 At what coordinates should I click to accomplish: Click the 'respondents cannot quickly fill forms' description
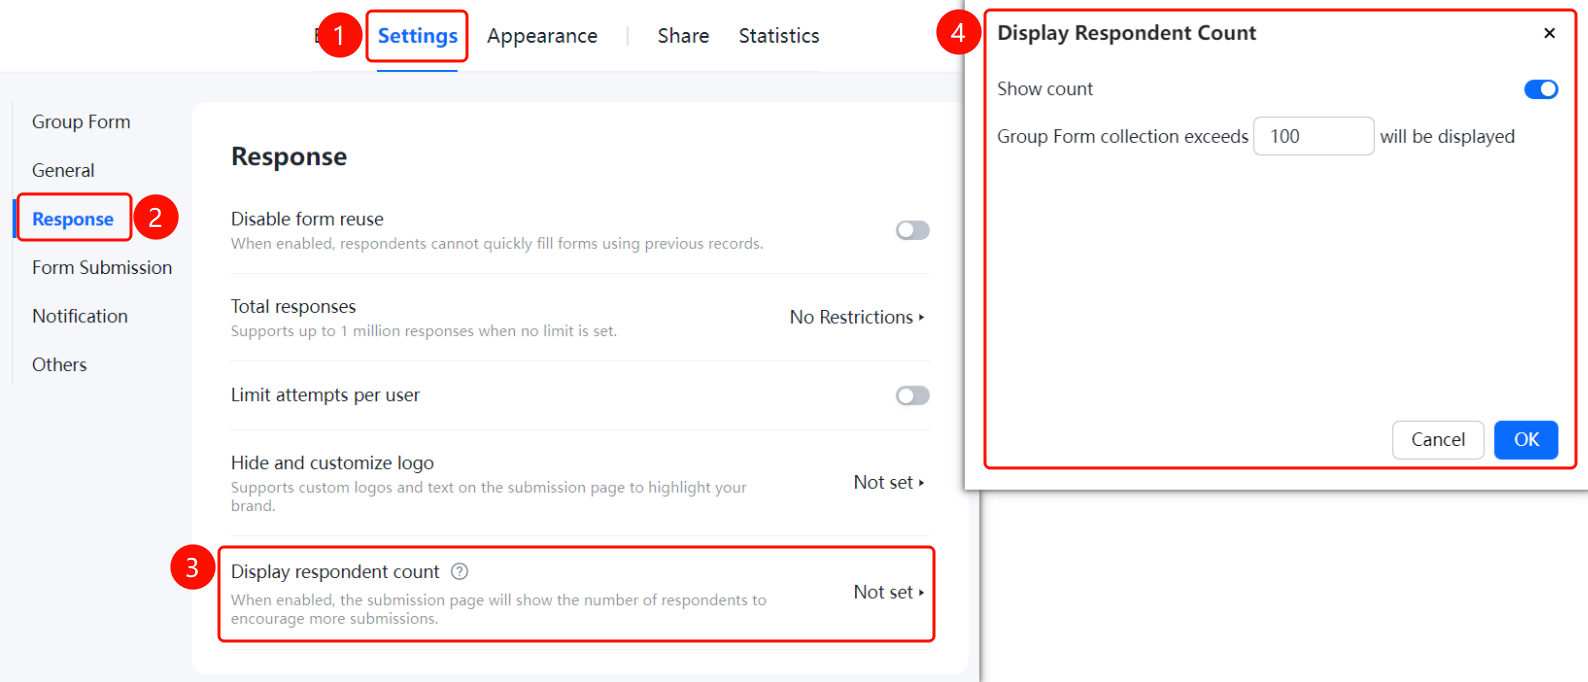point(497,244)
